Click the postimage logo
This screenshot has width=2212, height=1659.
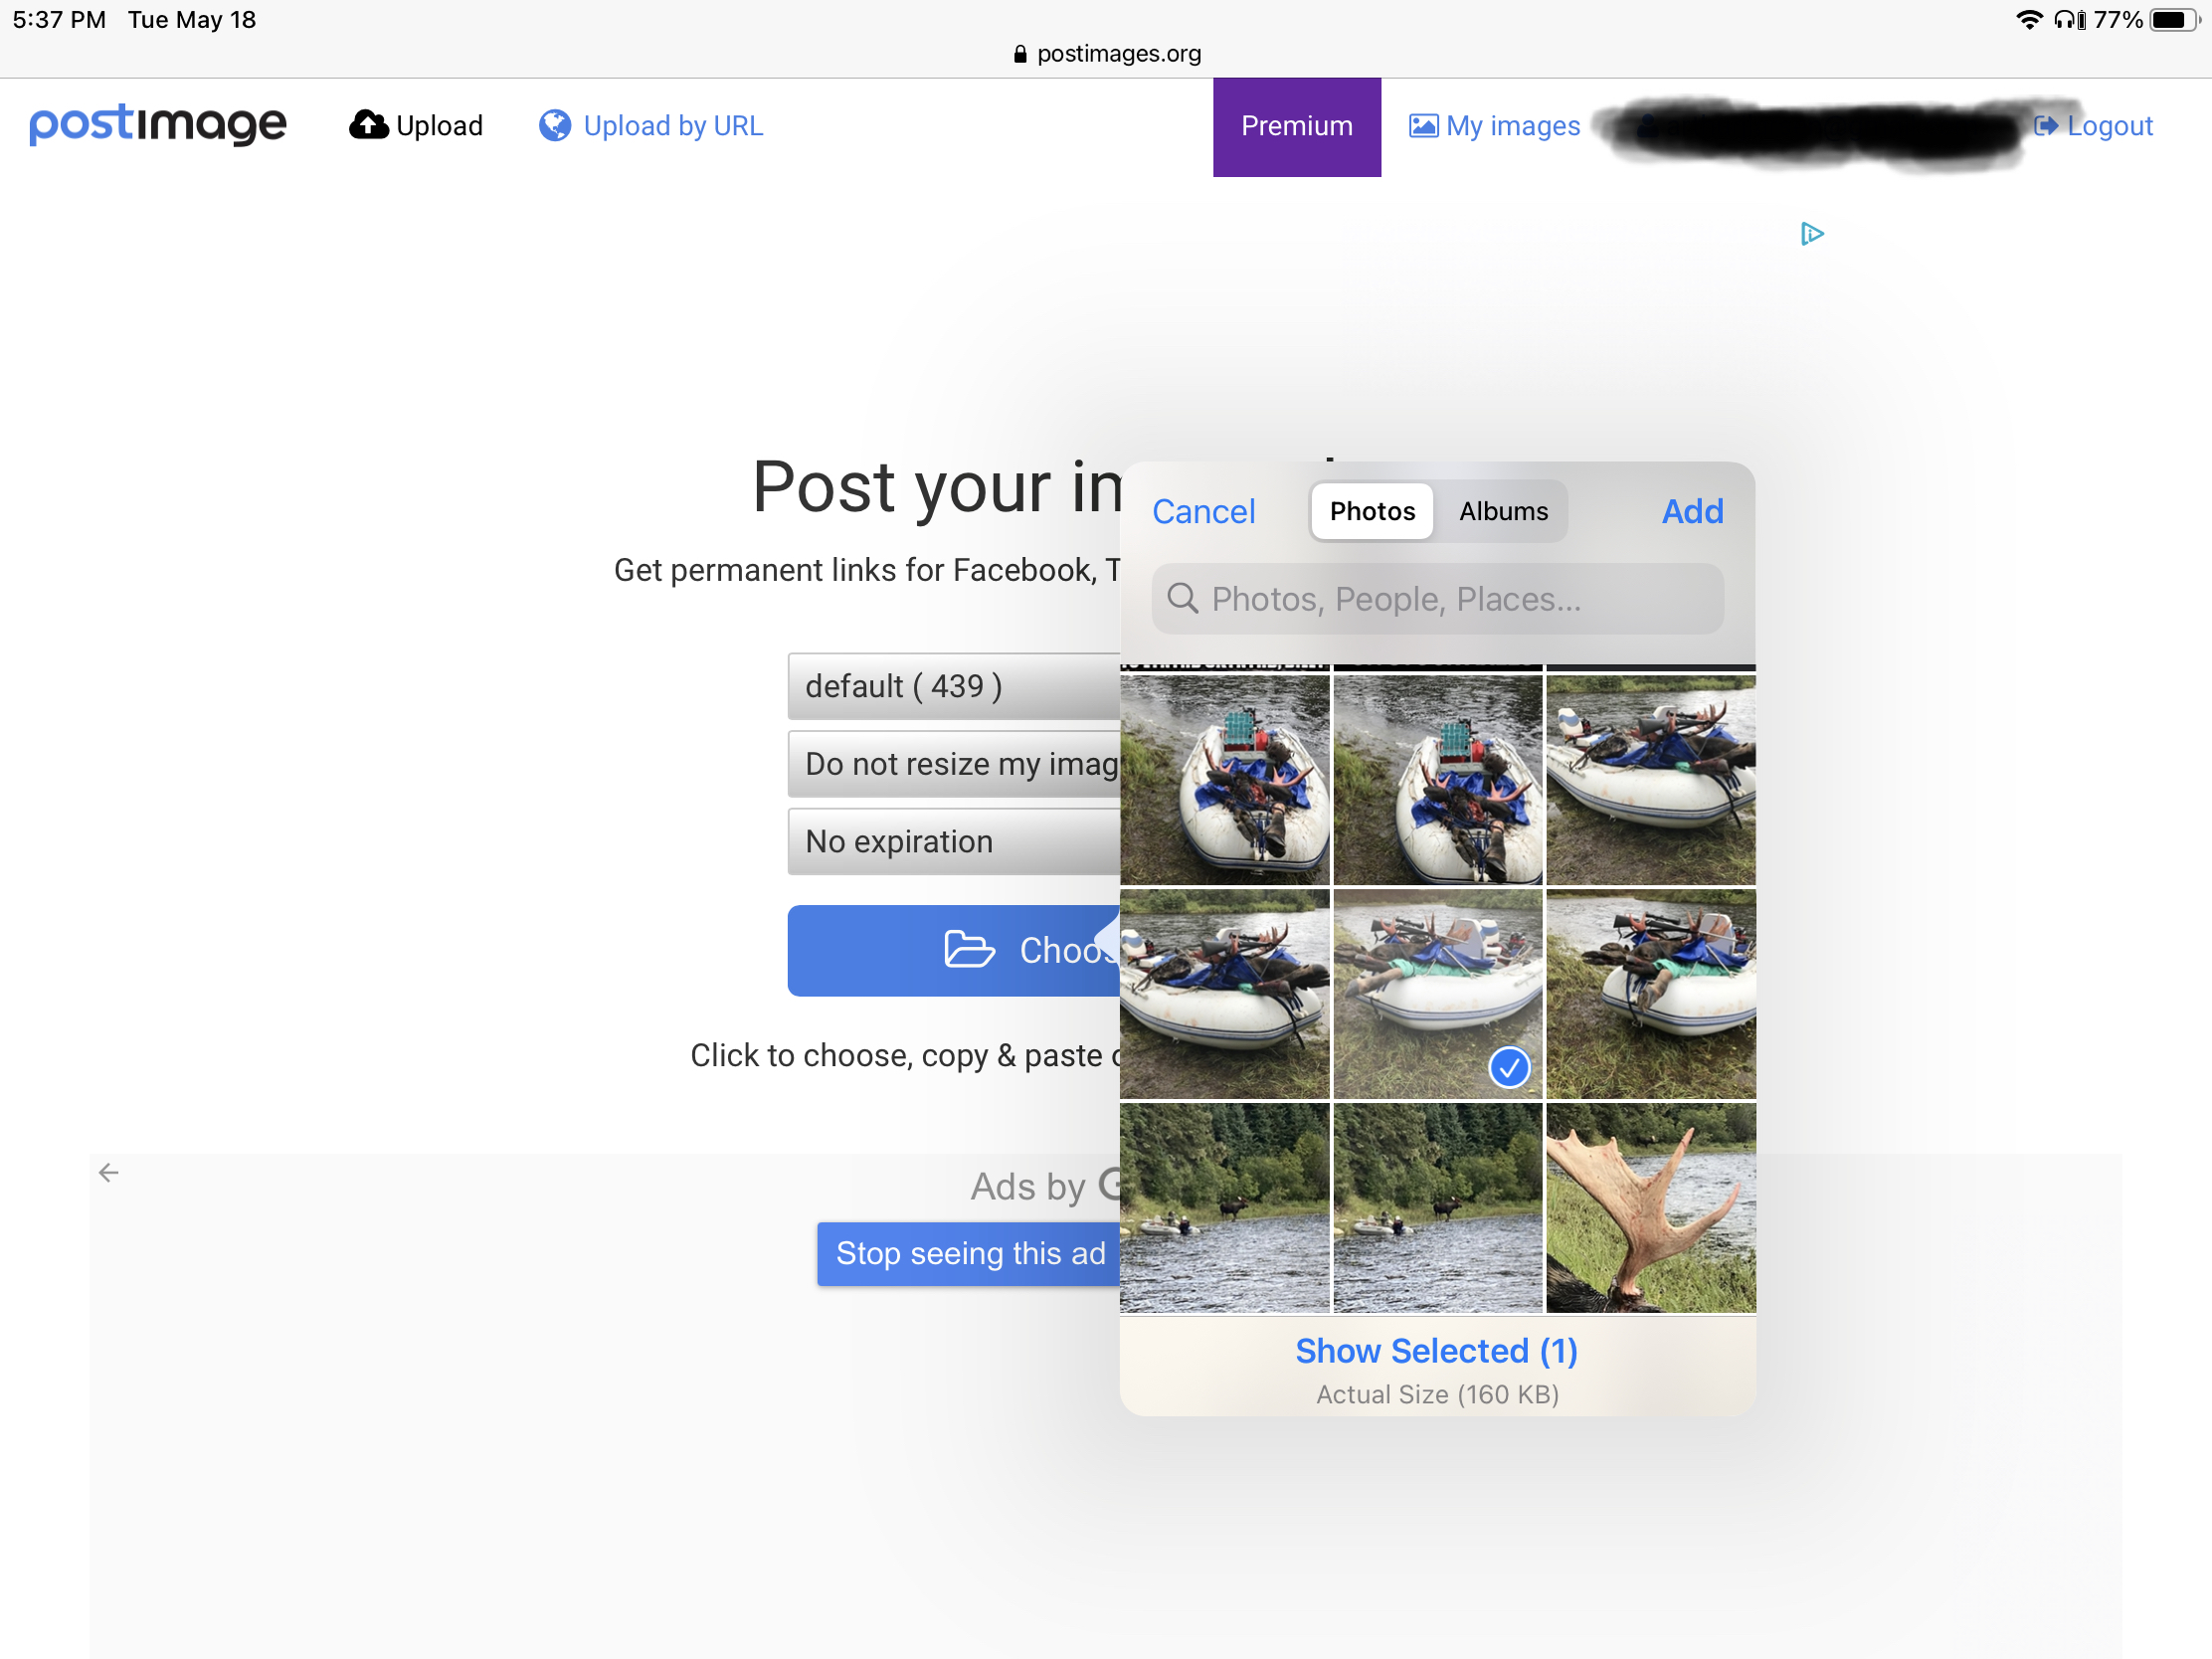158,125
